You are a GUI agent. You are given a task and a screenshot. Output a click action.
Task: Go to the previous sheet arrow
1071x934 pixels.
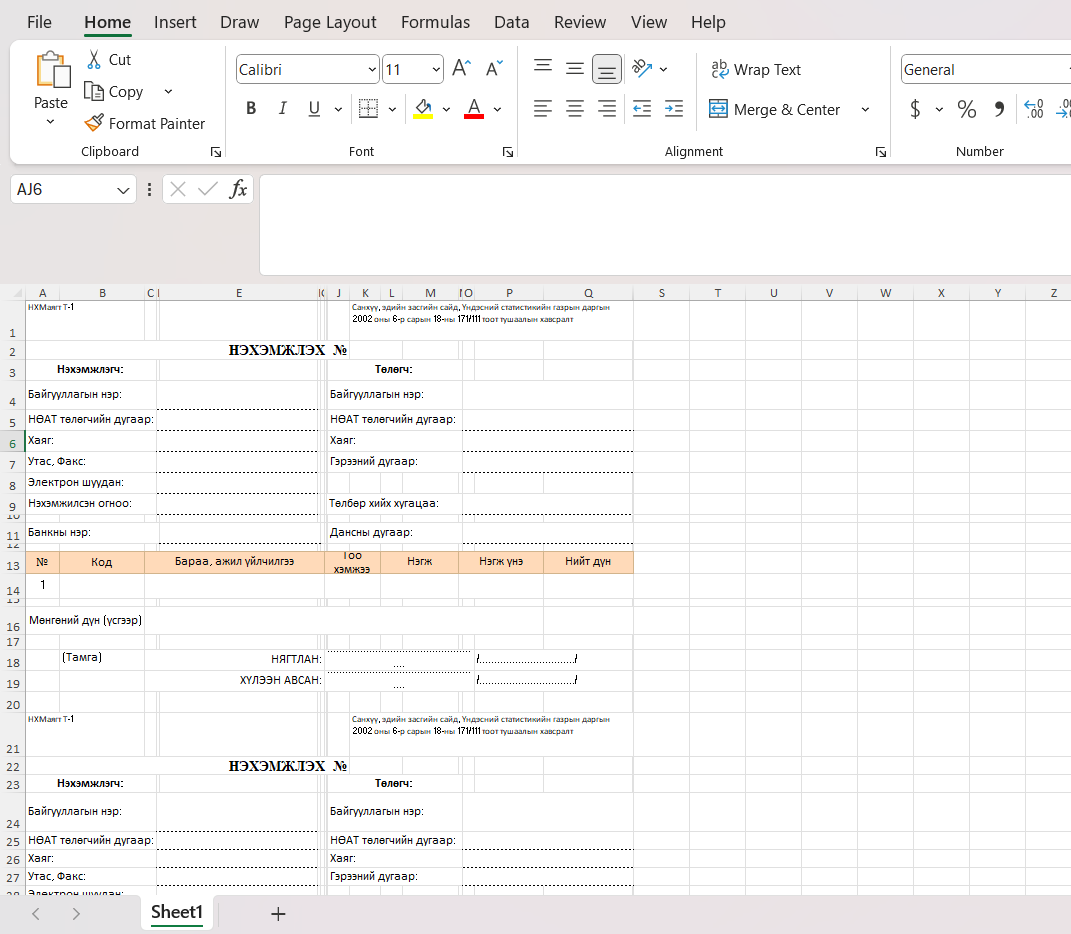[x=36, y=914]
